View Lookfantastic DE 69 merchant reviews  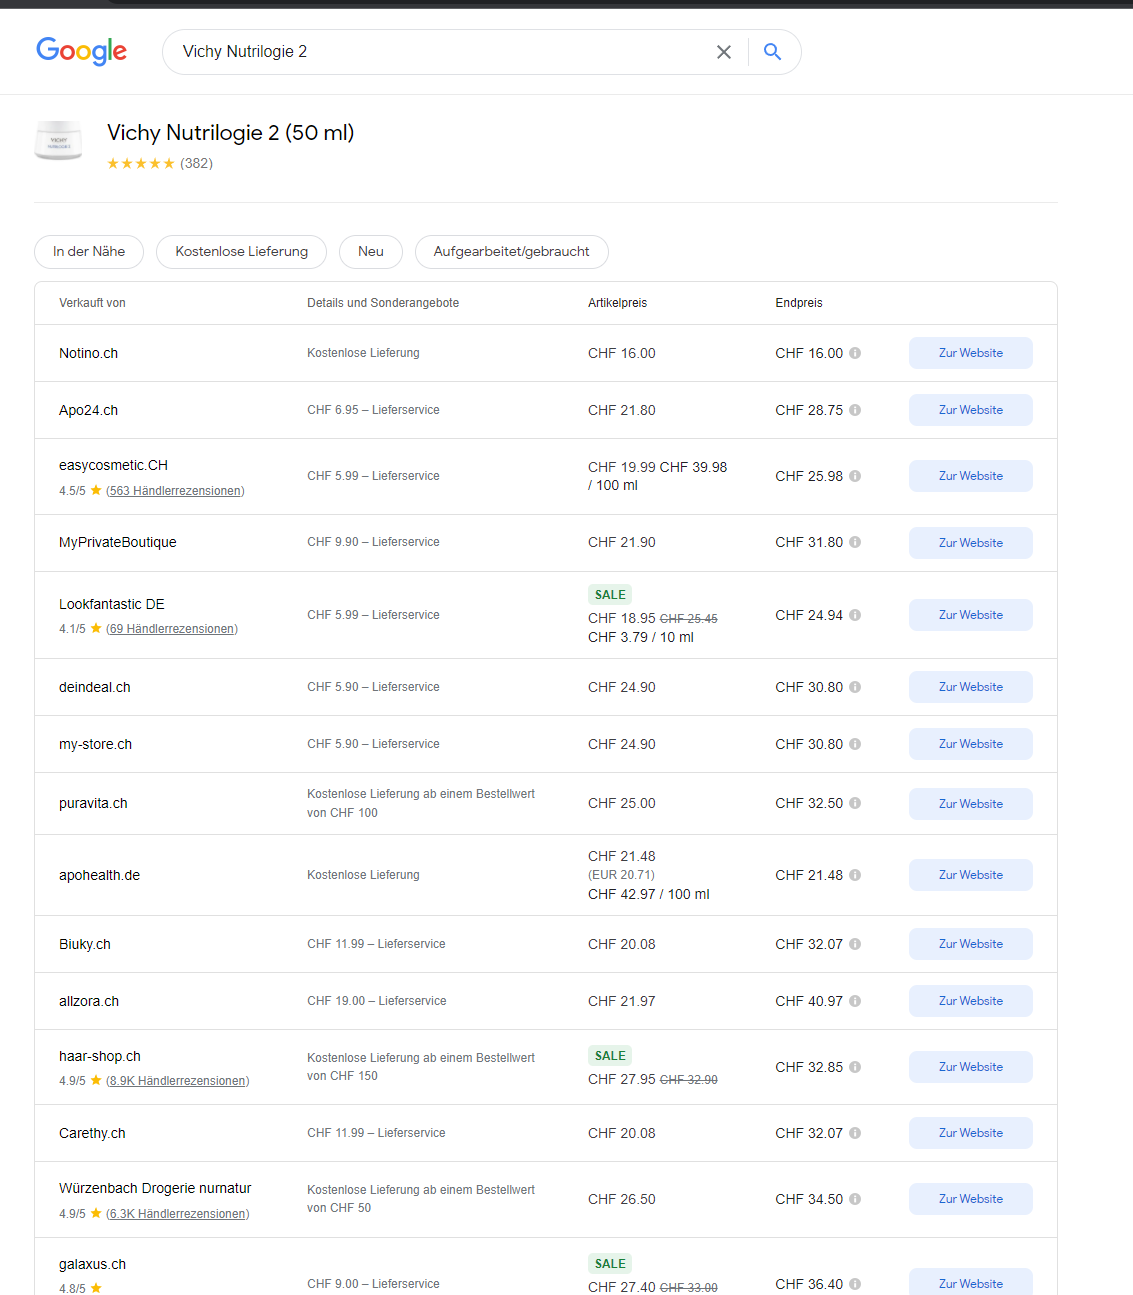[172, 629]
